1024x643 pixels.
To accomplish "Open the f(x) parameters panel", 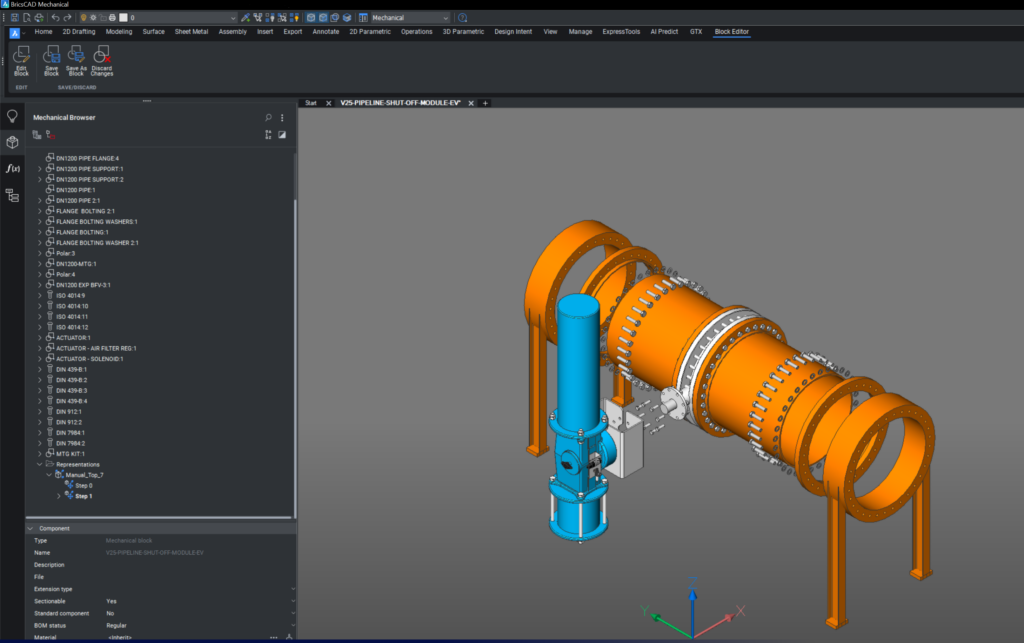I will (x=12, y=168).
